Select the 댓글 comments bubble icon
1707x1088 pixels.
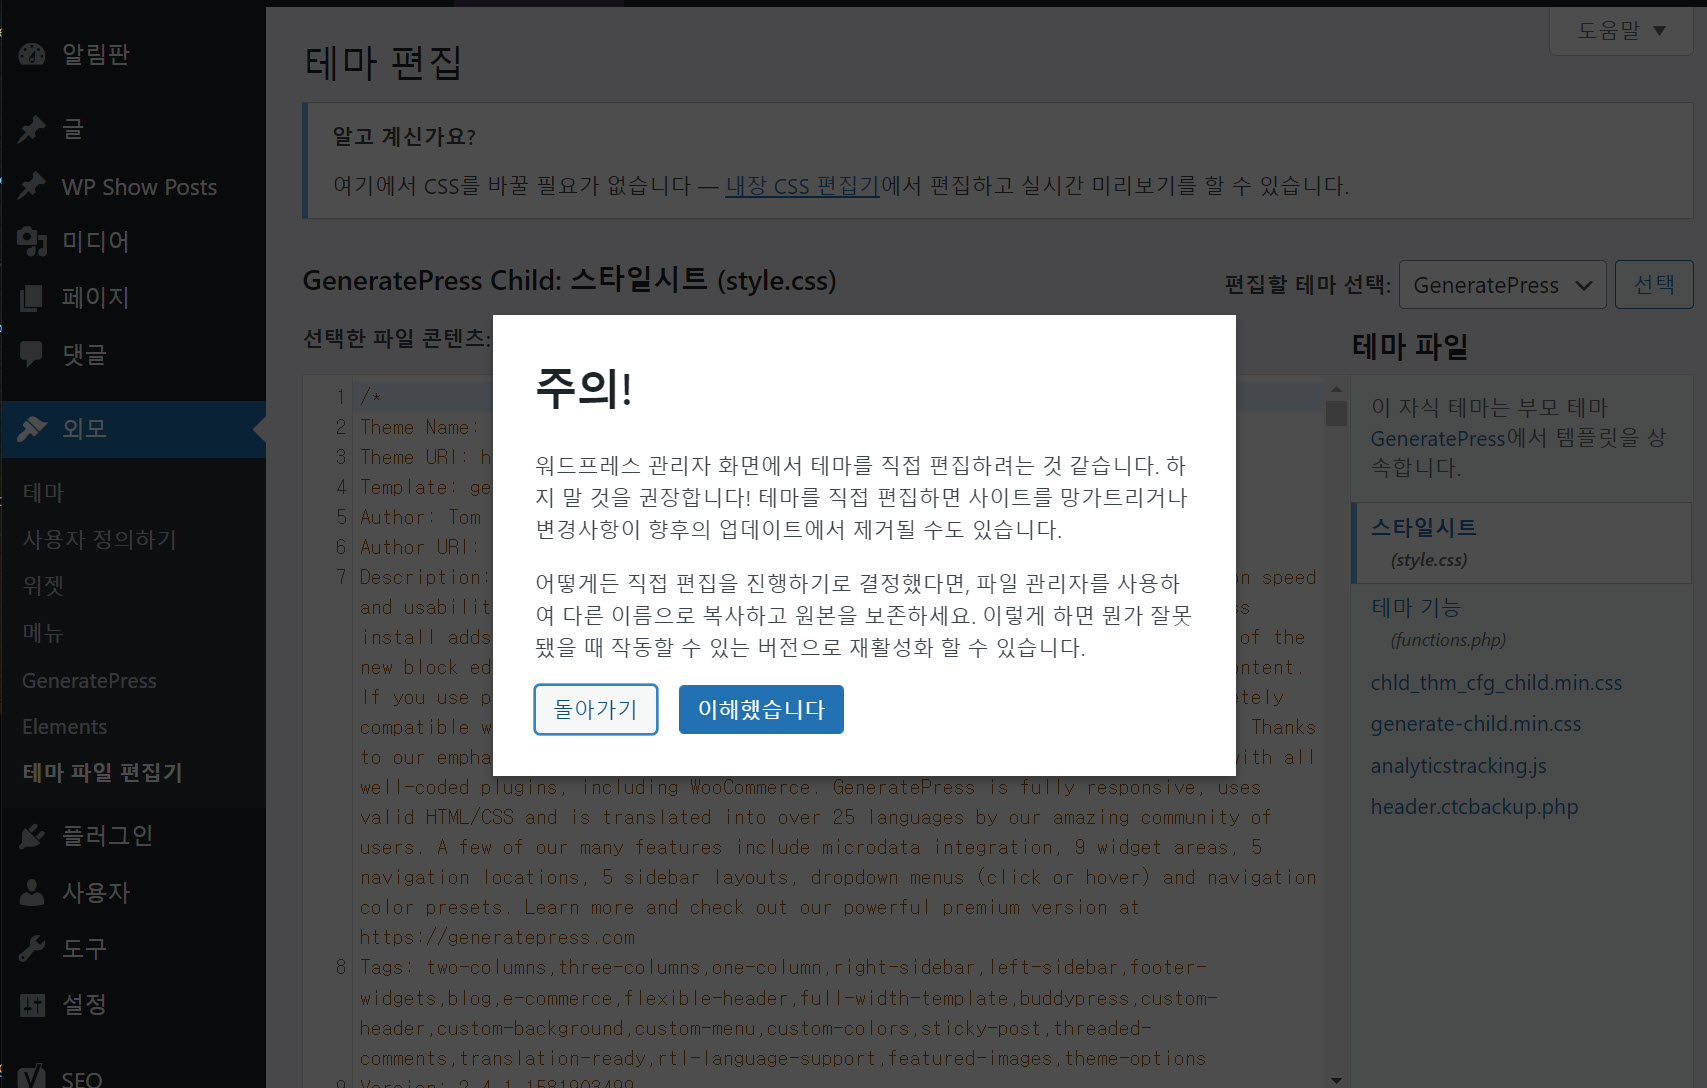click(31, 353)
